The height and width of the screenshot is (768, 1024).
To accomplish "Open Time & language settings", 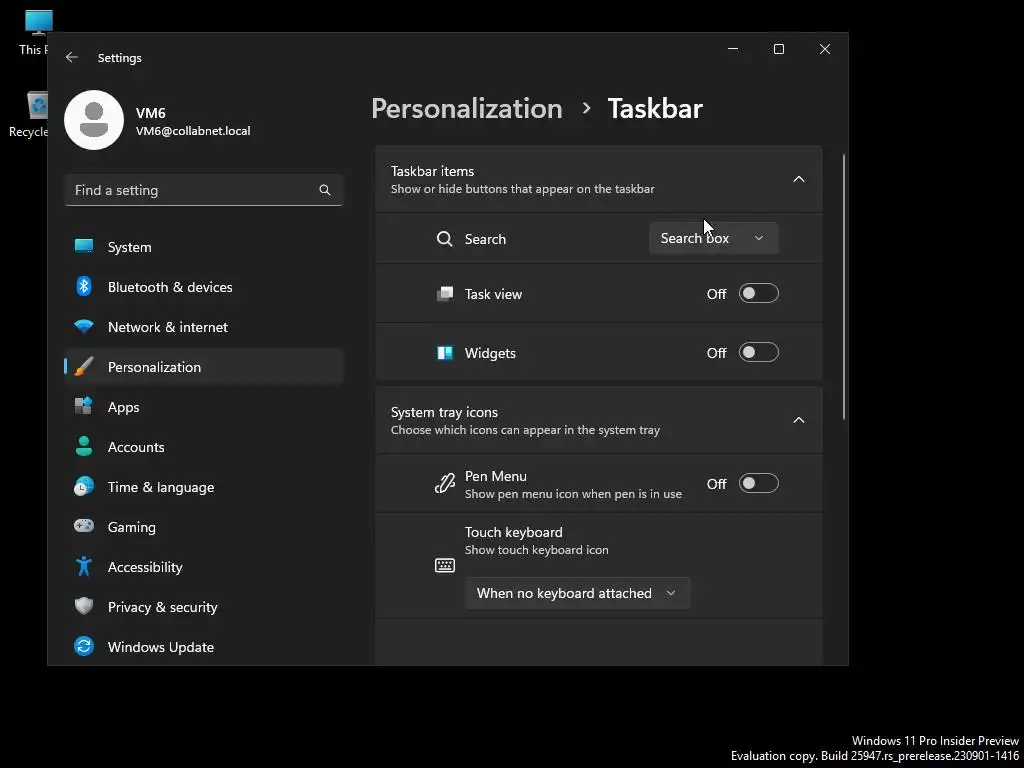I will coord(160,487).
